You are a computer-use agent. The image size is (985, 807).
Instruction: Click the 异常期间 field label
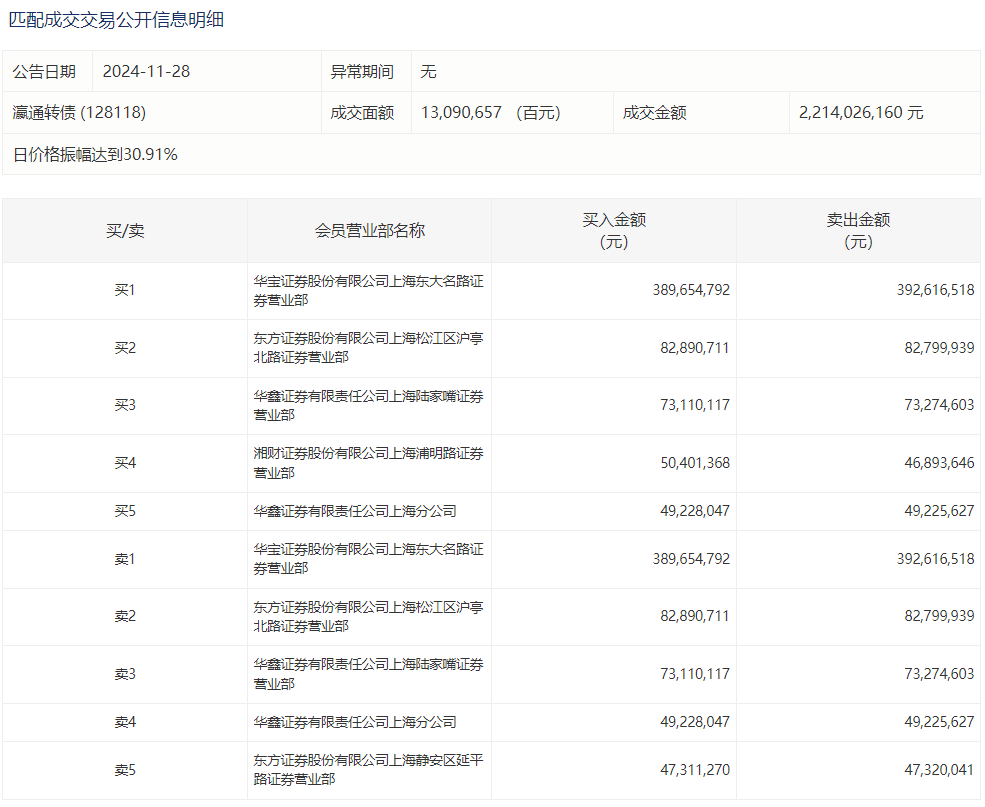362,72
